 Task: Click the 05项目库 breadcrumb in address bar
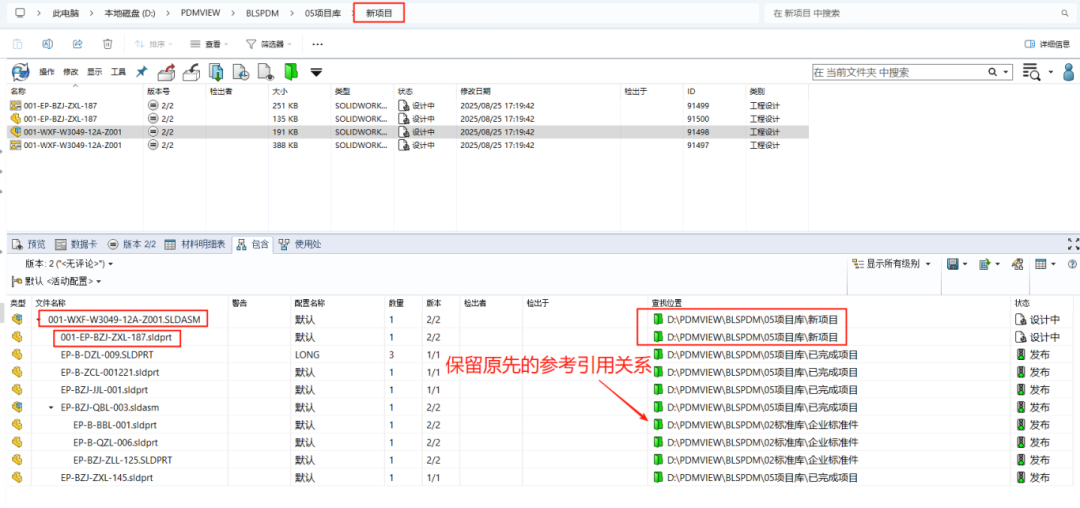click(321, 13)
